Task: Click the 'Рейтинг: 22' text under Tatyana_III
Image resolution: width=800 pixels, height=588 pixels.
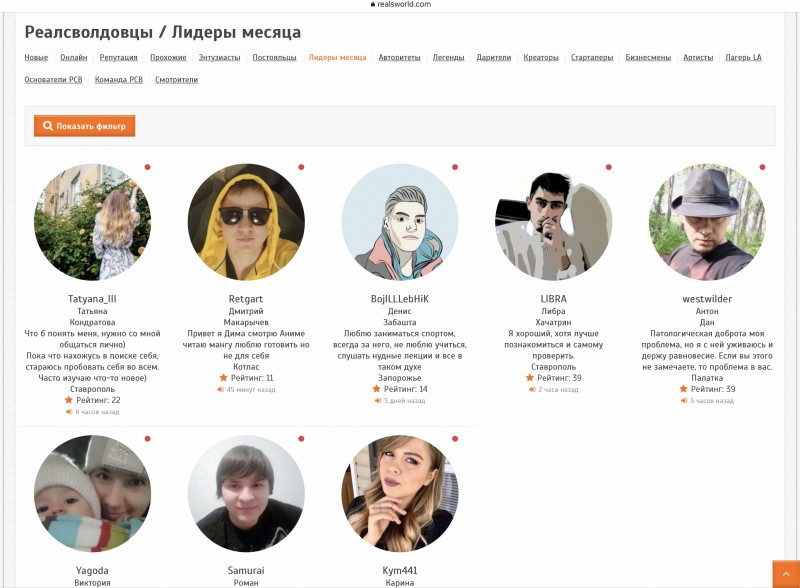Action: point(98,400)
